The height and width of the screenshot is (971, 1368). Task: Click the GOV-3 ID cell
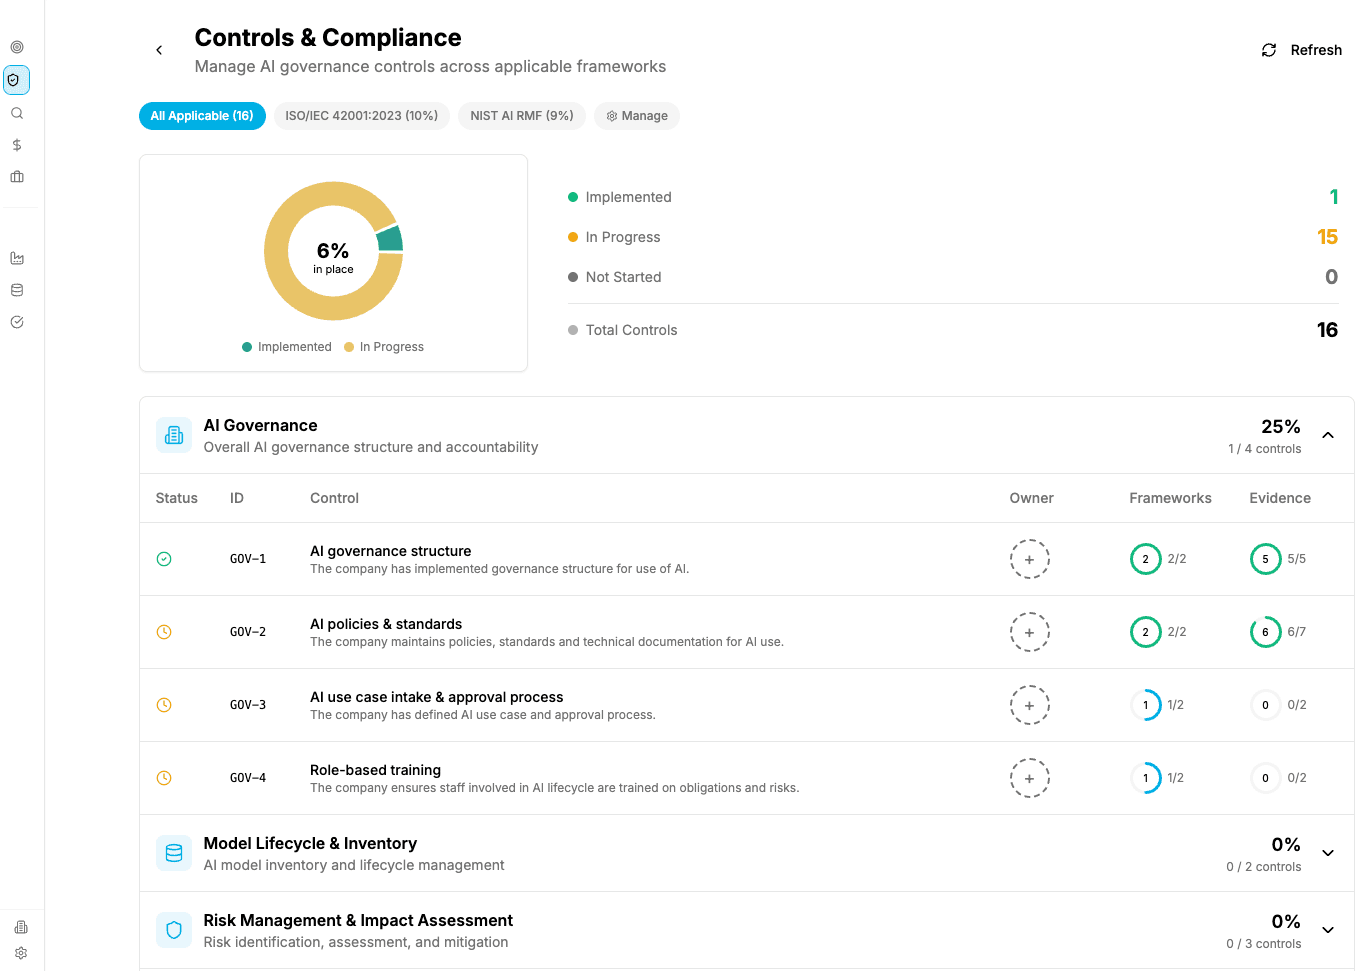248,705
